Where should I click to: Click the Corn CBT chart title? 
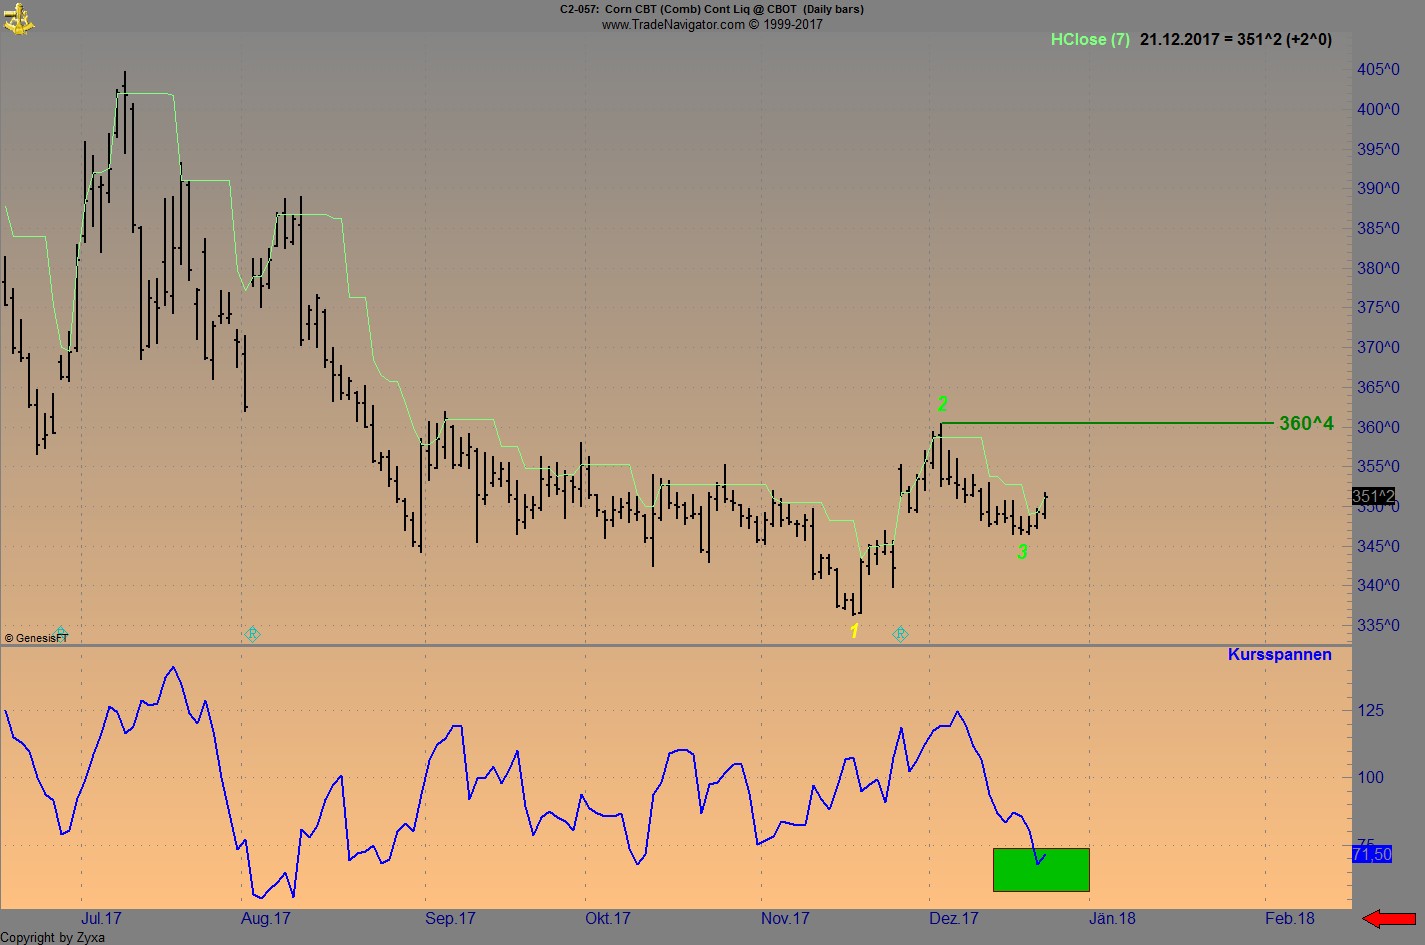coord(710,9)
